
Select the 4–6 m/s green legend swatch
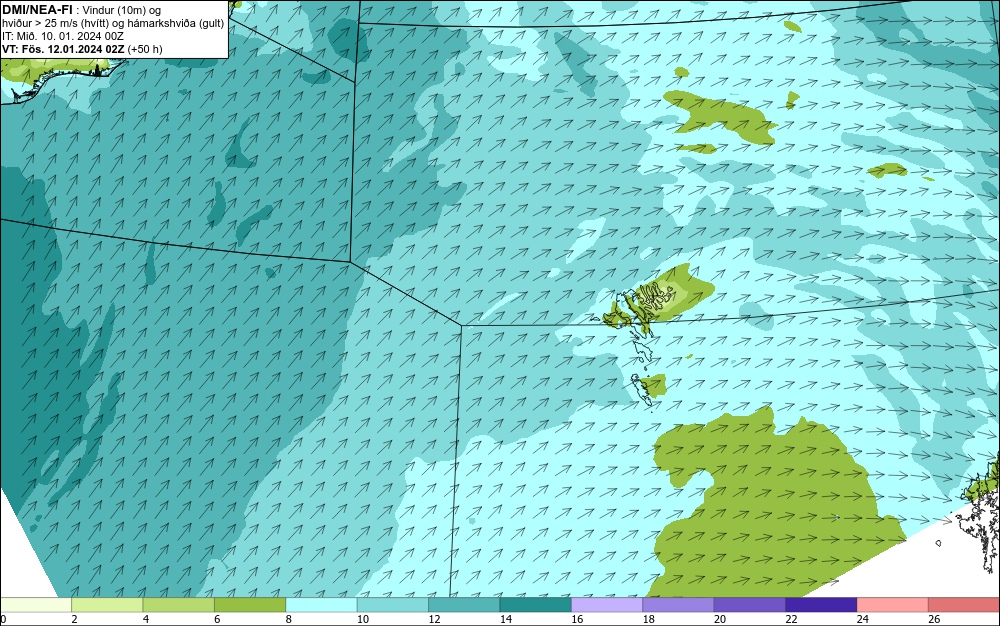179,605
